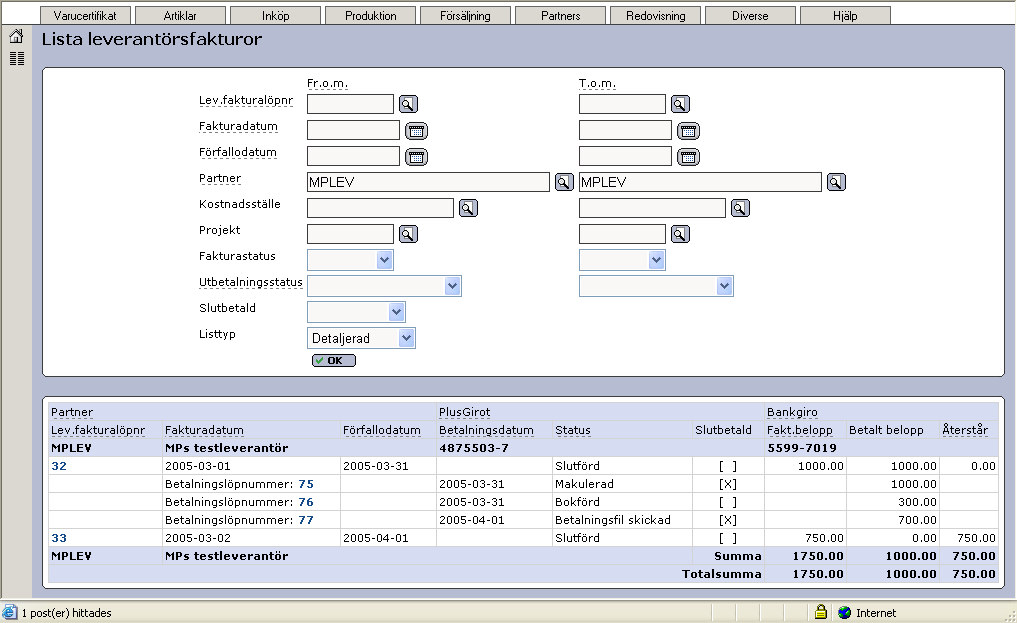The image size is (1017, 623).
Task: Click Bankgiro number 5599-7019
Action: tap(802, 448)
